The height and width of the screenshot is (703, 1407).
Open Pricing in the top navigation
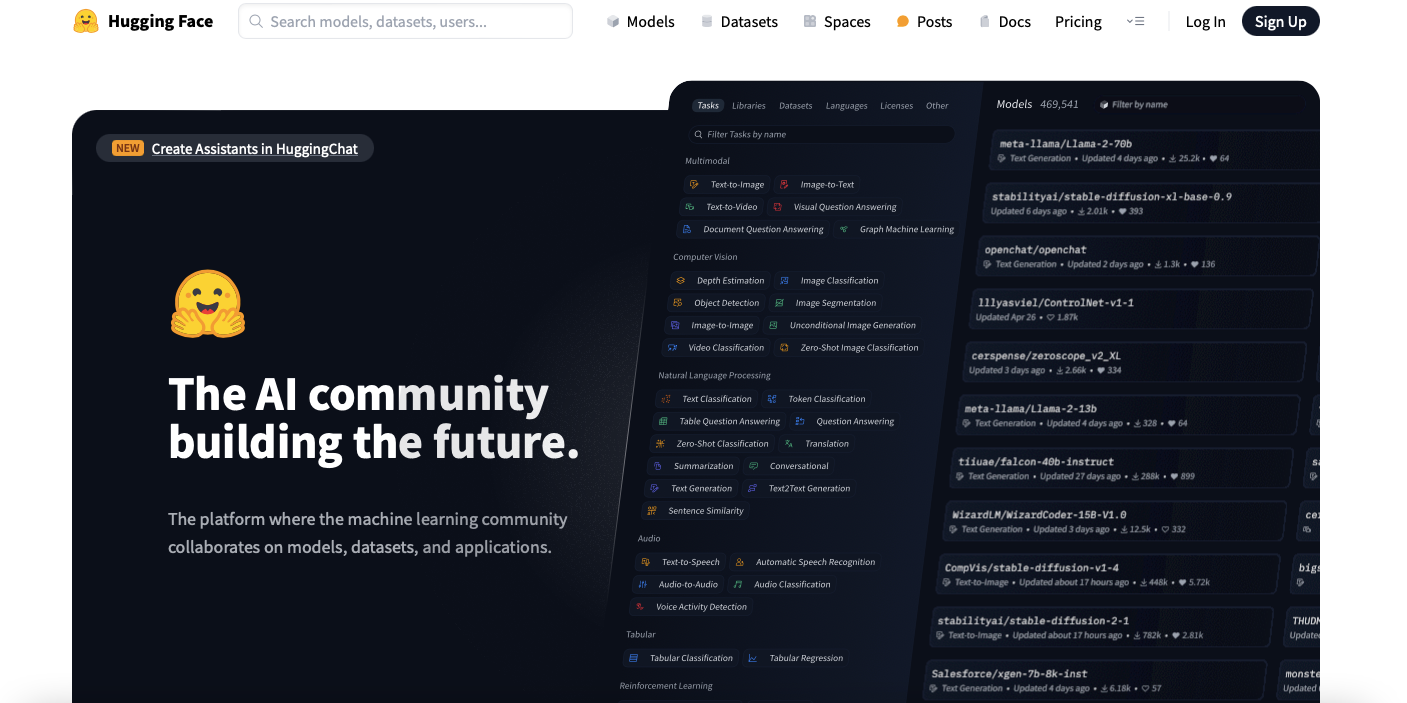point(1078,21)
